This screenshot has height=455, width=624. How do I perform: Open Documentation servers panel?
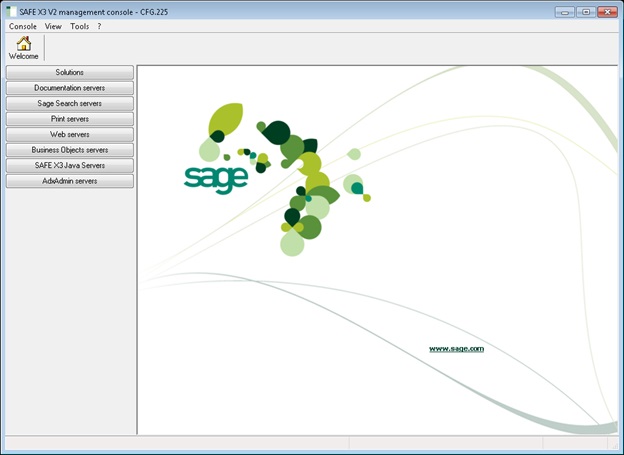pyautogui.click(x=70, y=88)
